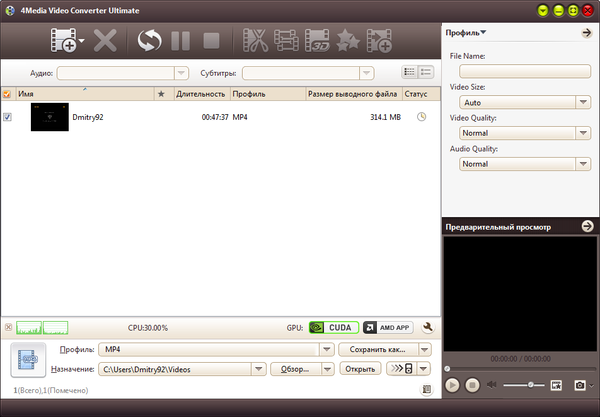Play the preview video
This screenshot has width=600, height=417.
452,385
